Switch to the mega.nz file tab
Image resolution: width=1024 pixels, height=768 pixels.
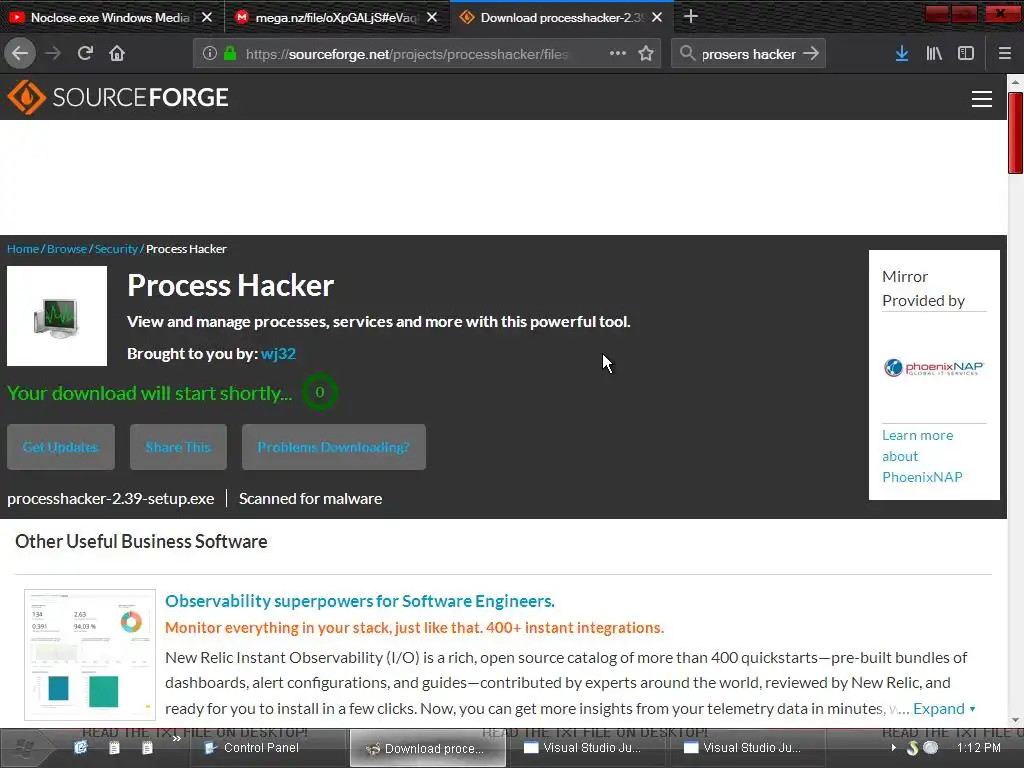335,18
